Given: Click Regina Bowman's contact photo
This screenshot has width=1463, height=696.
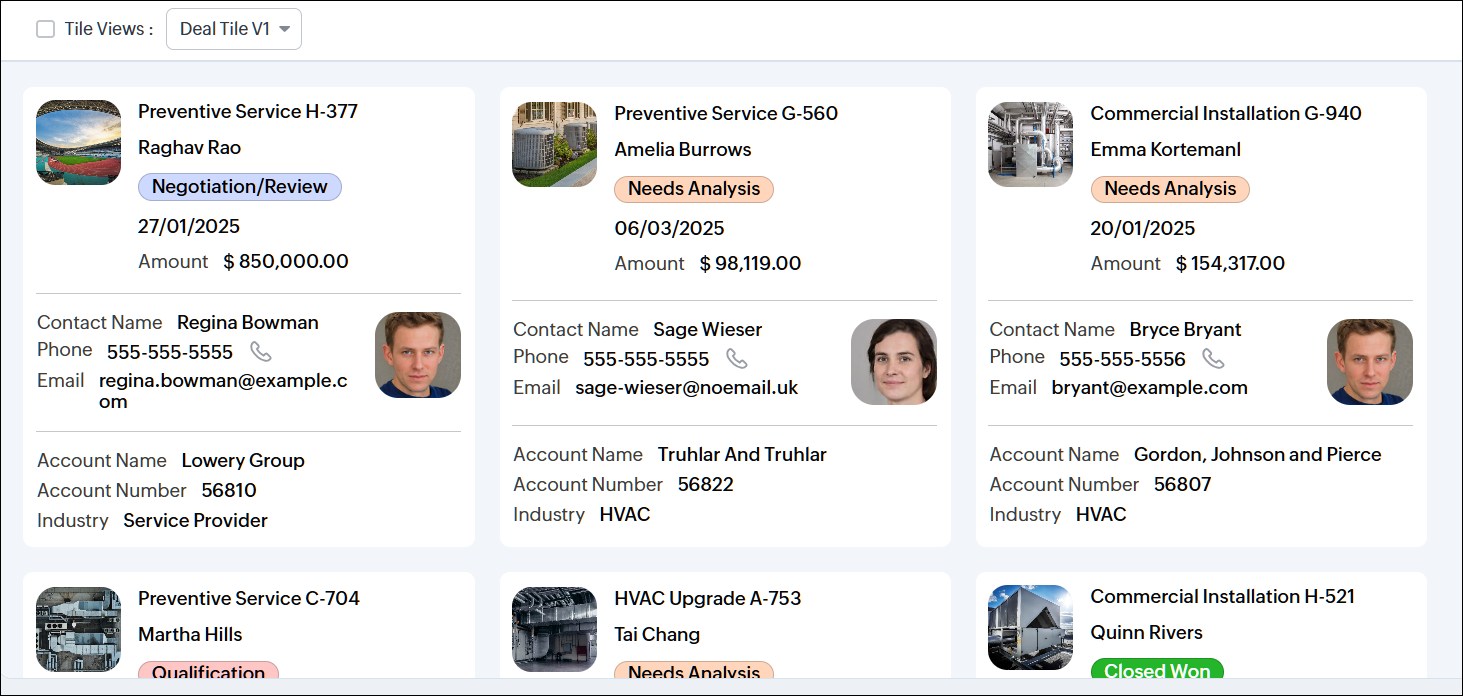Looking at the screenshot, I should (x=418, y=355).
